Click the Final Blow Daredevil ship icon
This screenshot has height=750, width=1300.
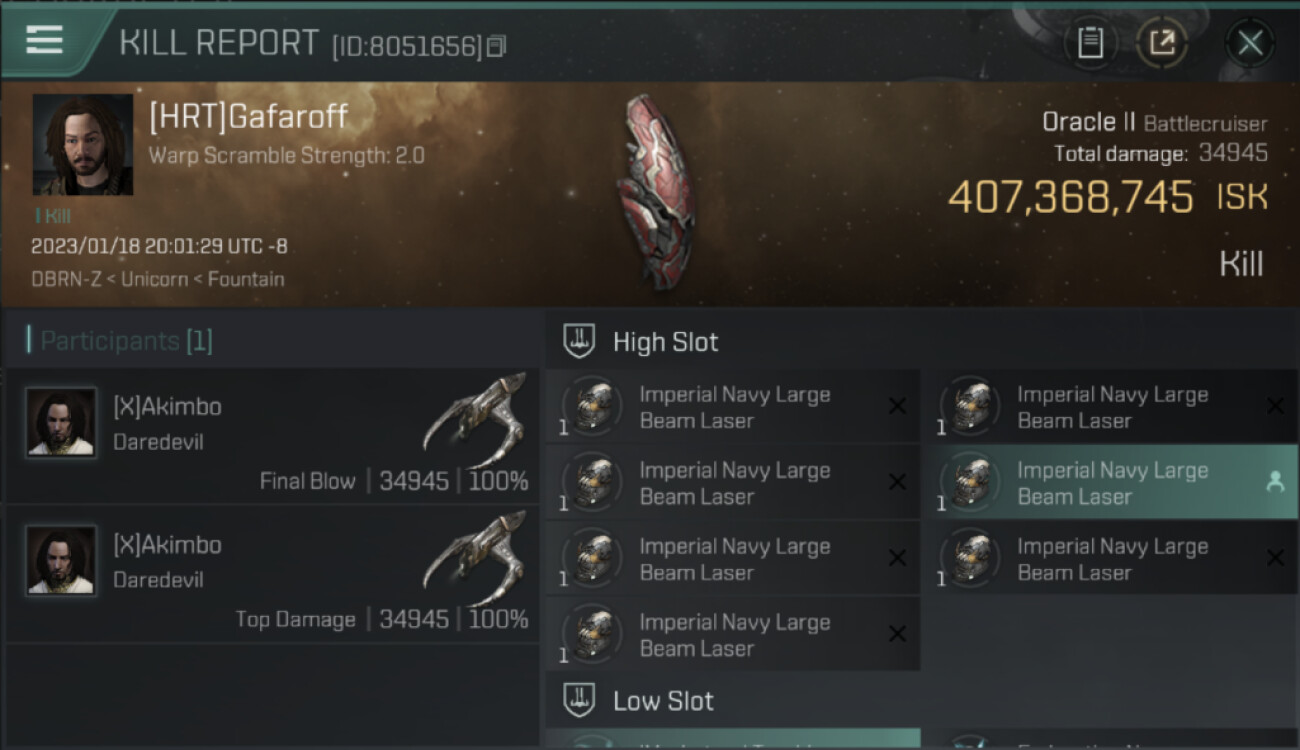tap(476, 417)
